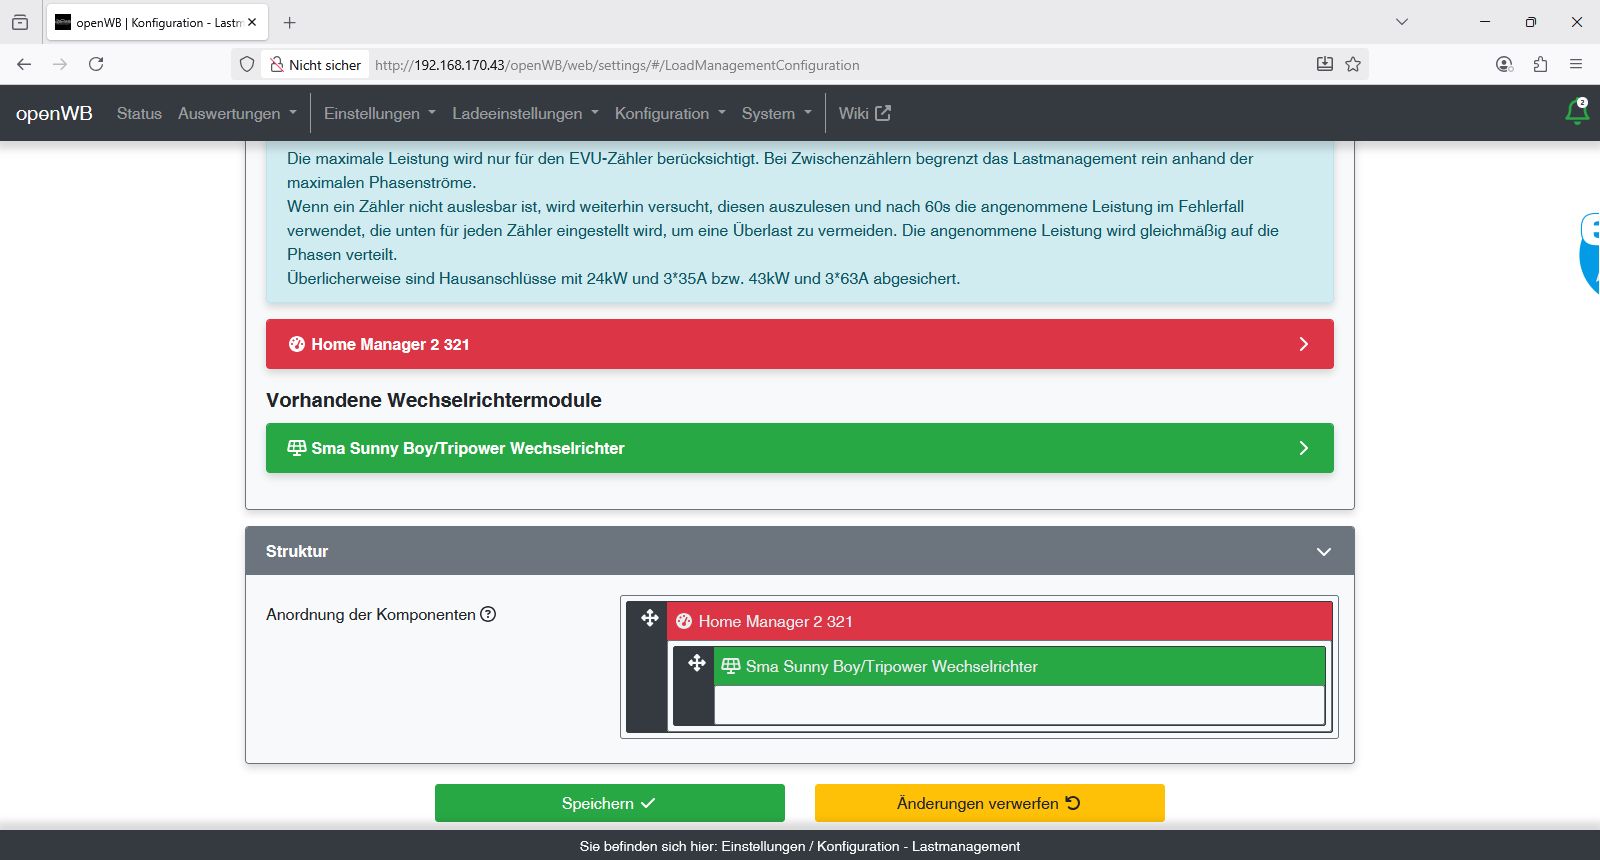Select the Home Manager 2 321 tree row

click(999, 621)
